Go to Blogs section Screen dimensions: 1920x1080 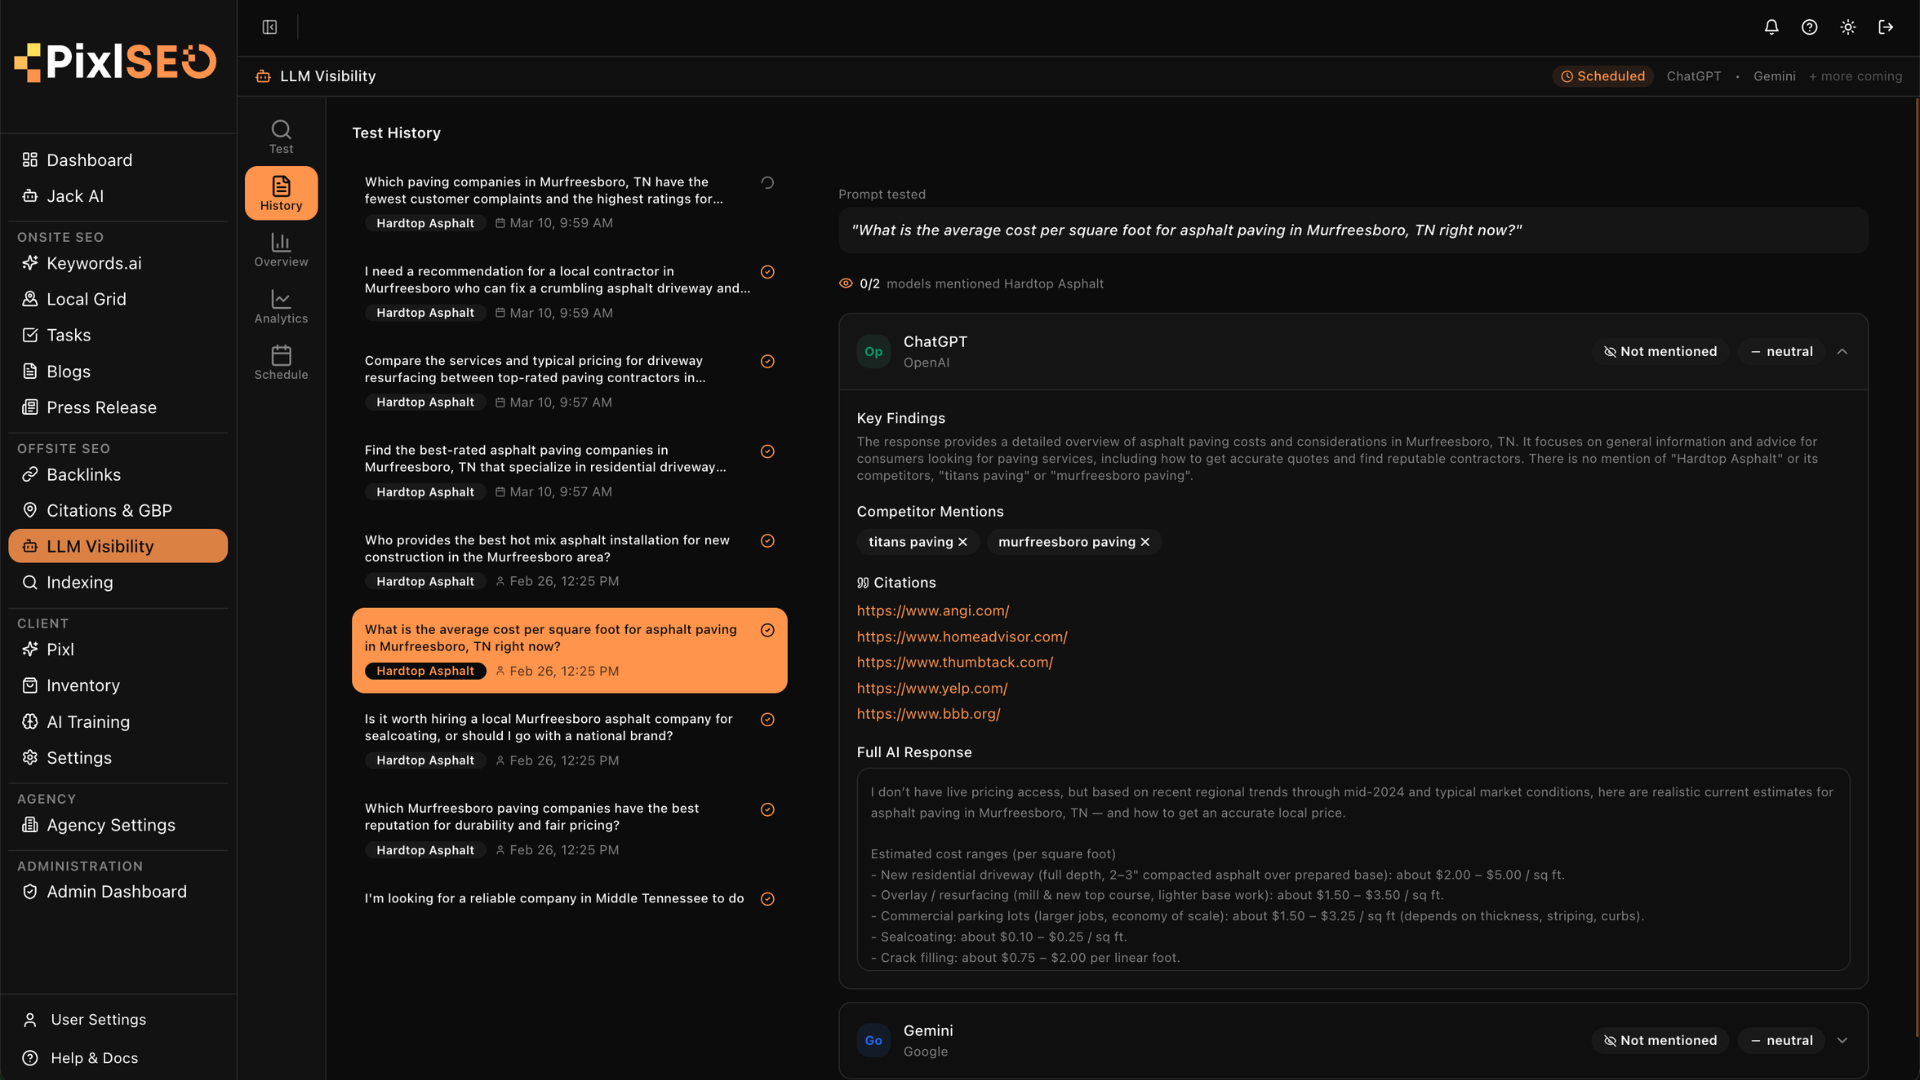tap(118, 371)
